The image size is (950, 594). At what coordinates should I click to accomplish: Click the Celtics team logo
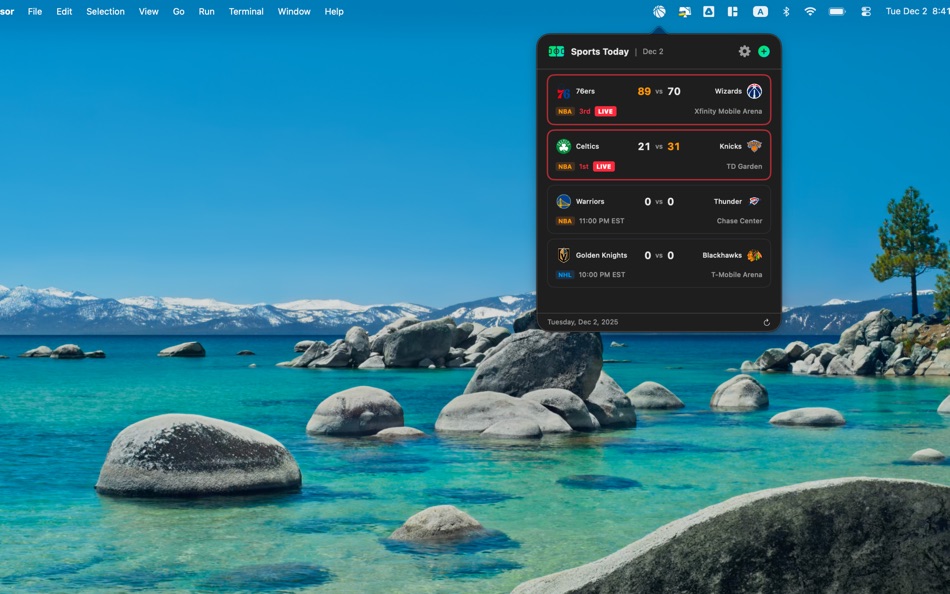tap(565, 145)
